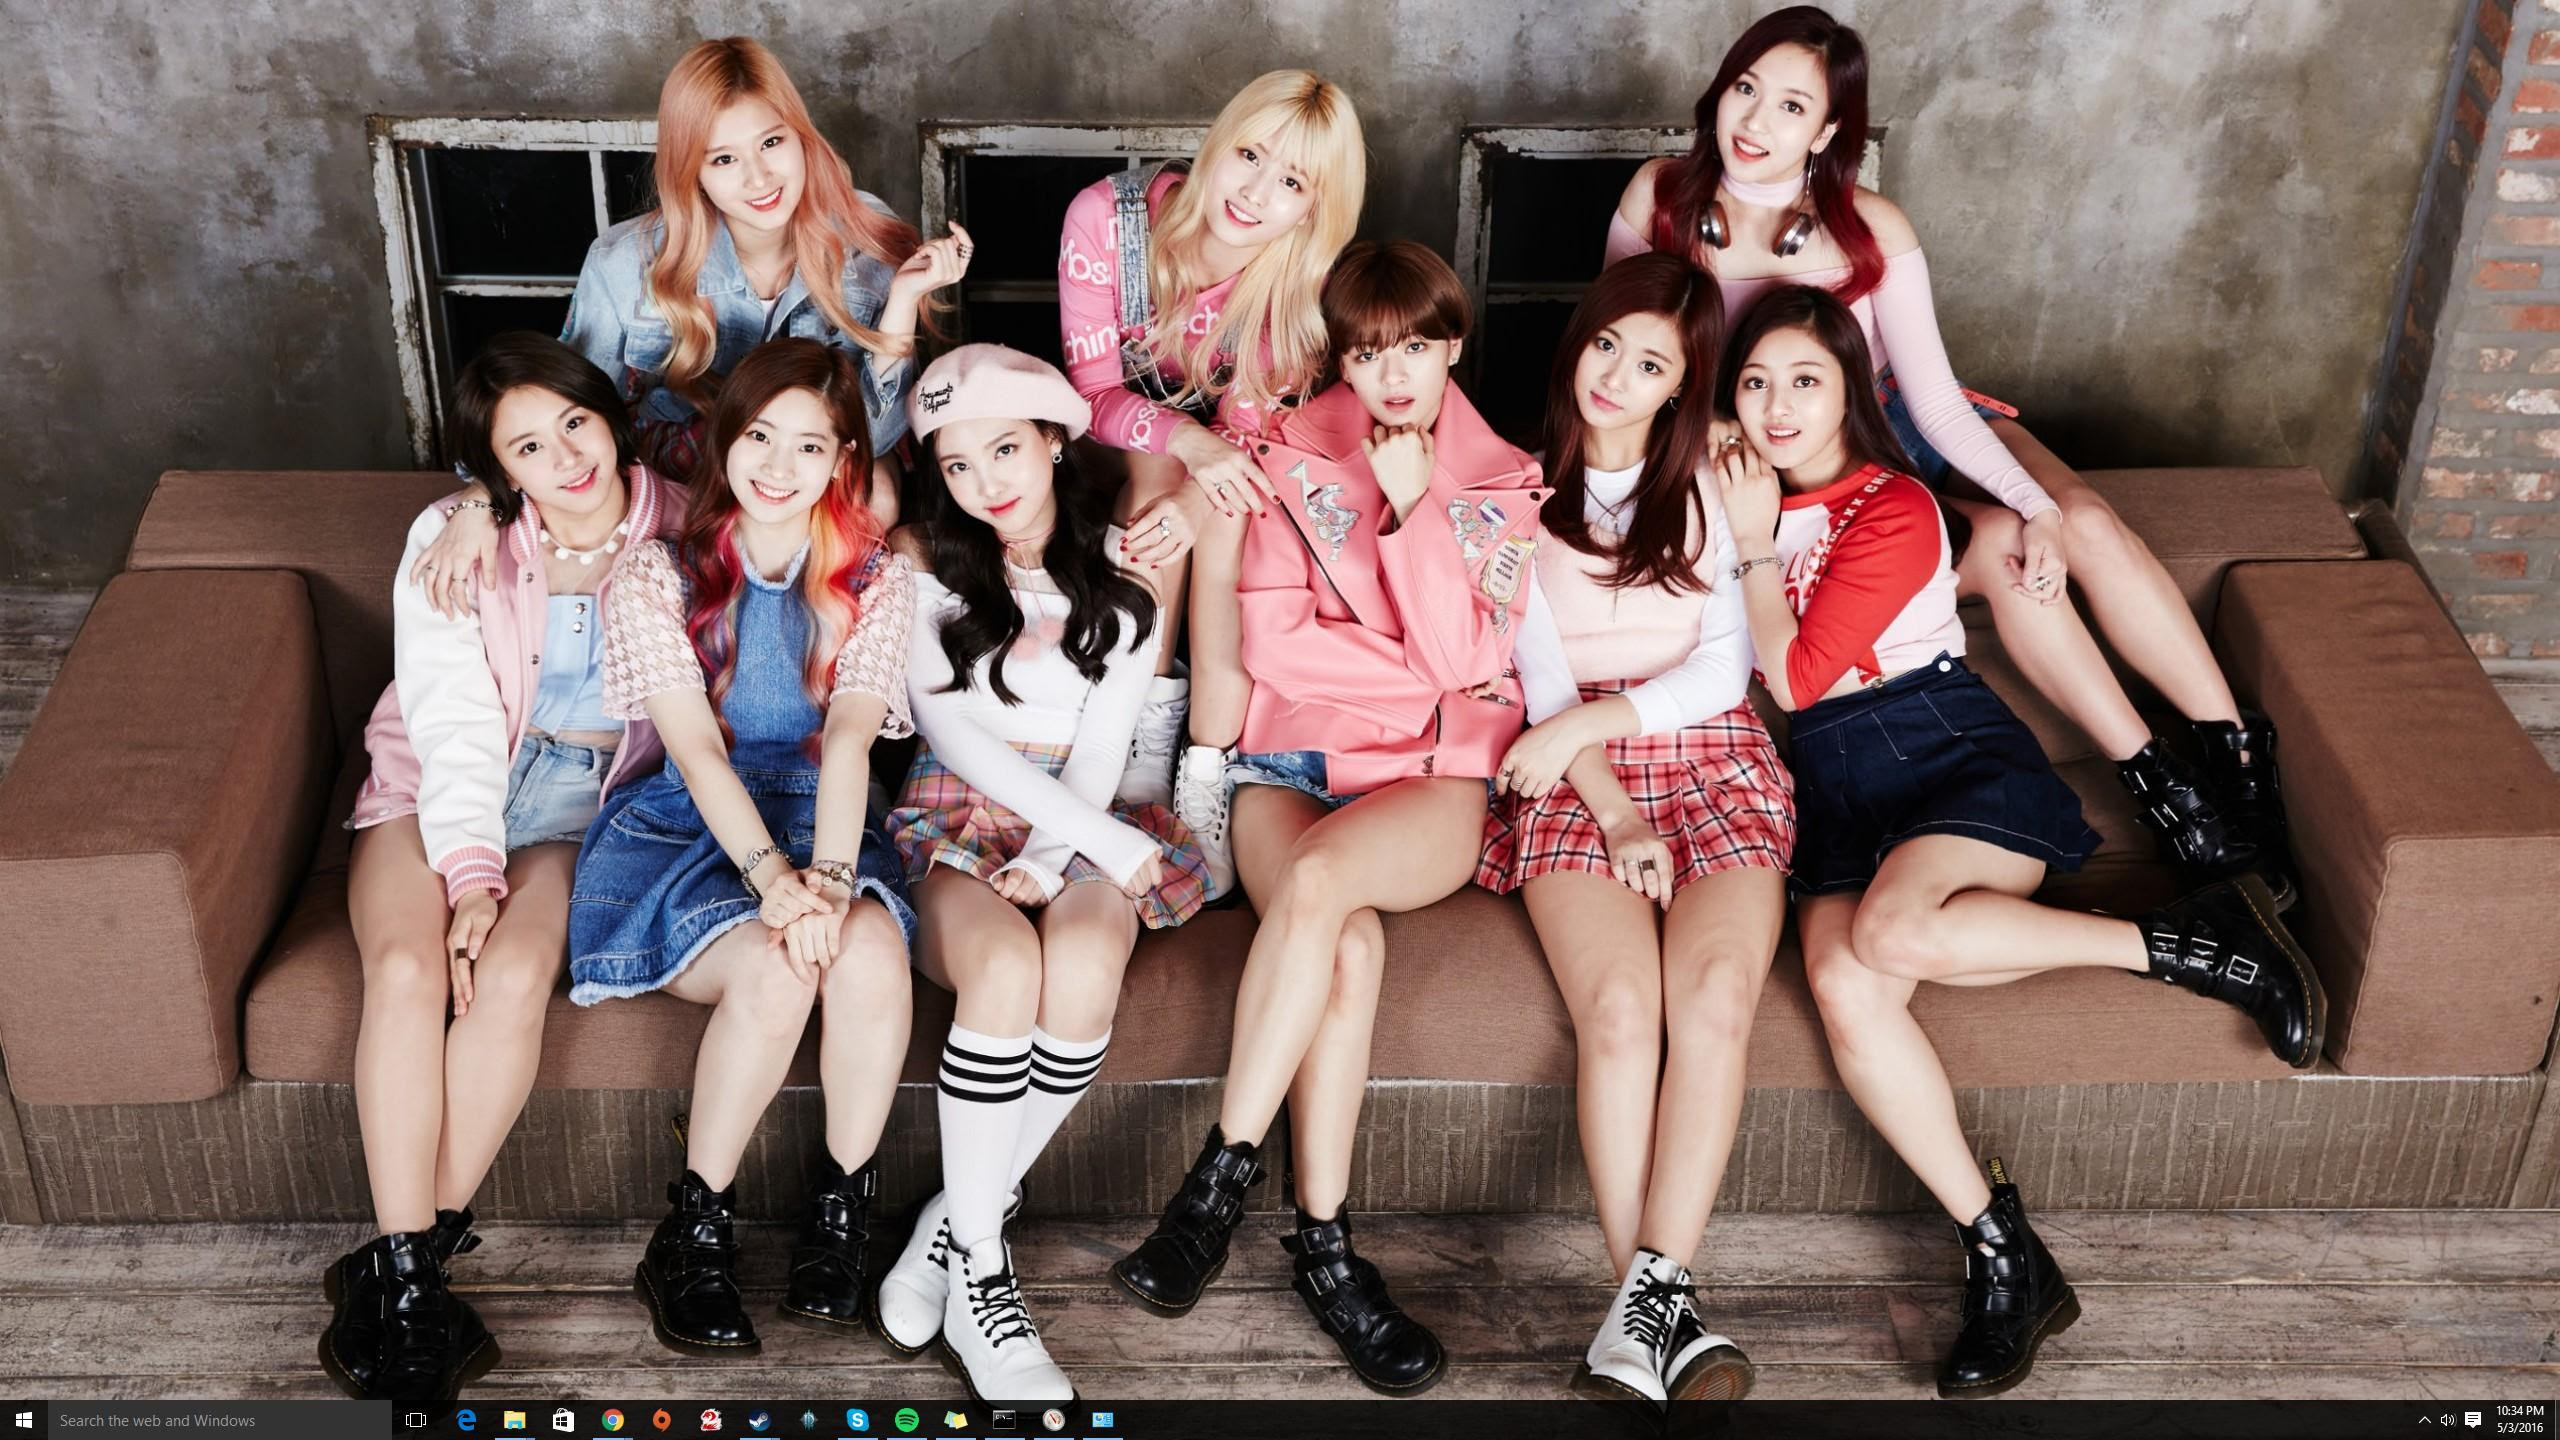Open Skype

(x=859, y=1420)
